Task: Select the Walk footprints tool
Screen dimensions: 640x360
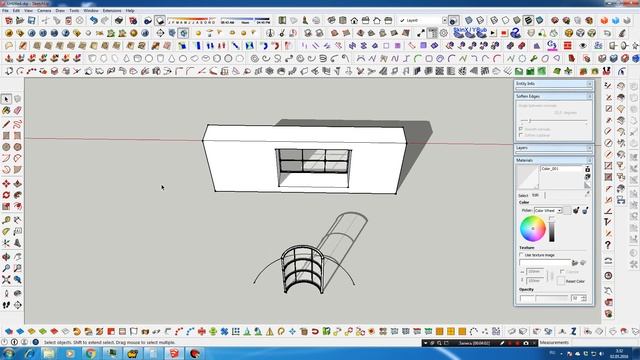Action: tap(6, 305)
